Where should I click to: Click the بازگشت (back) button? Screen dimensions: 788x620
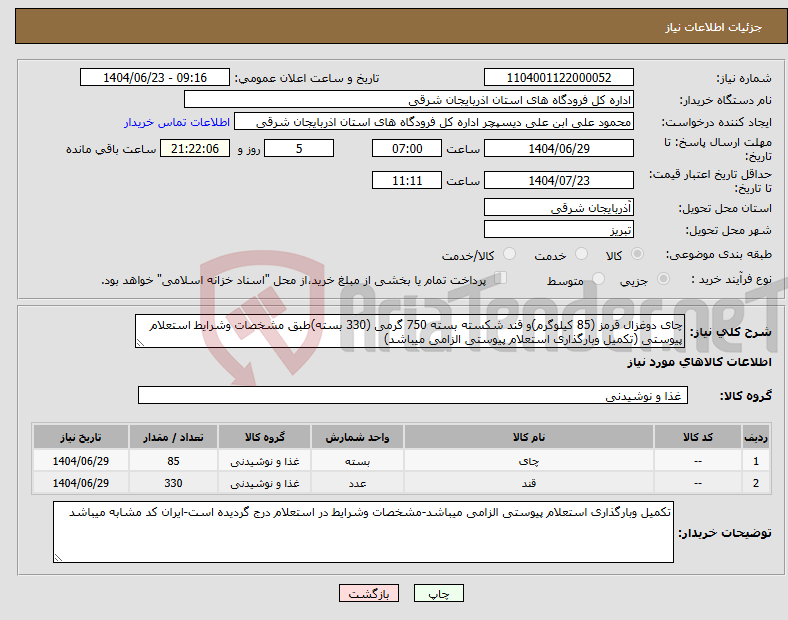tap(371, 593)
